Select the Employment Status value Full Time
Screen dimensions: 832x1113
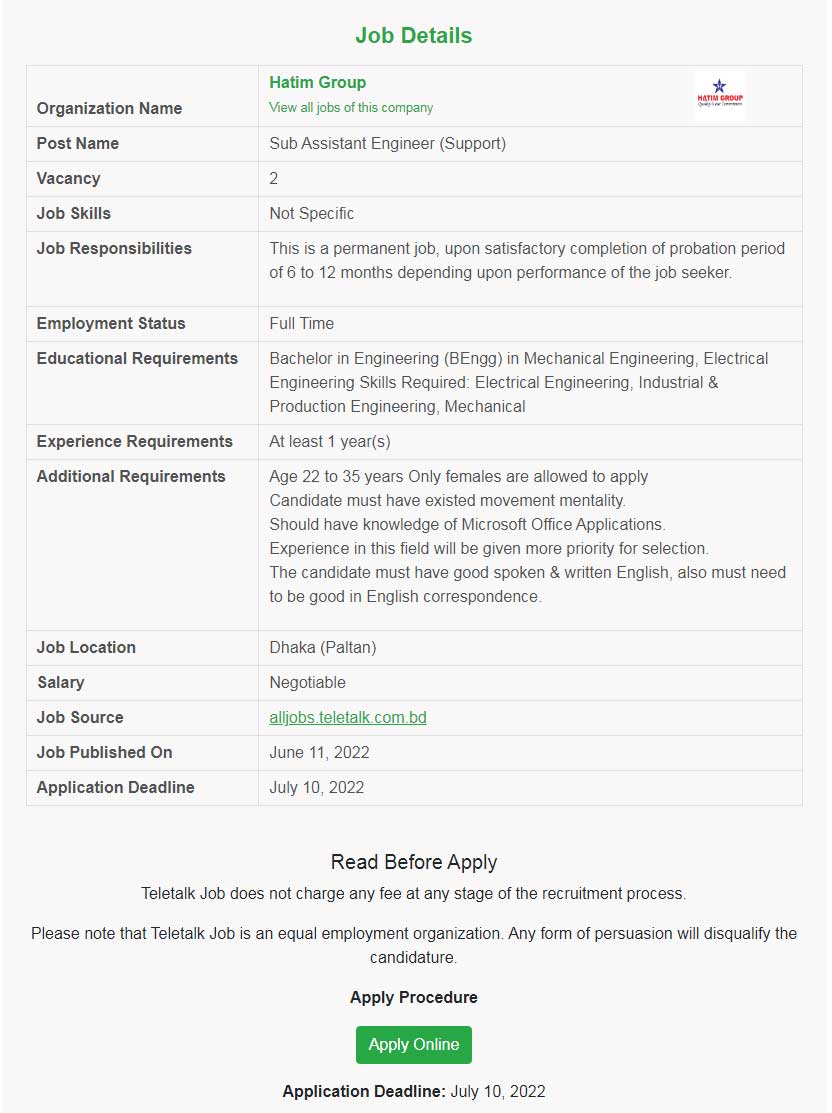pyautogui.click(x=301, y=323)
